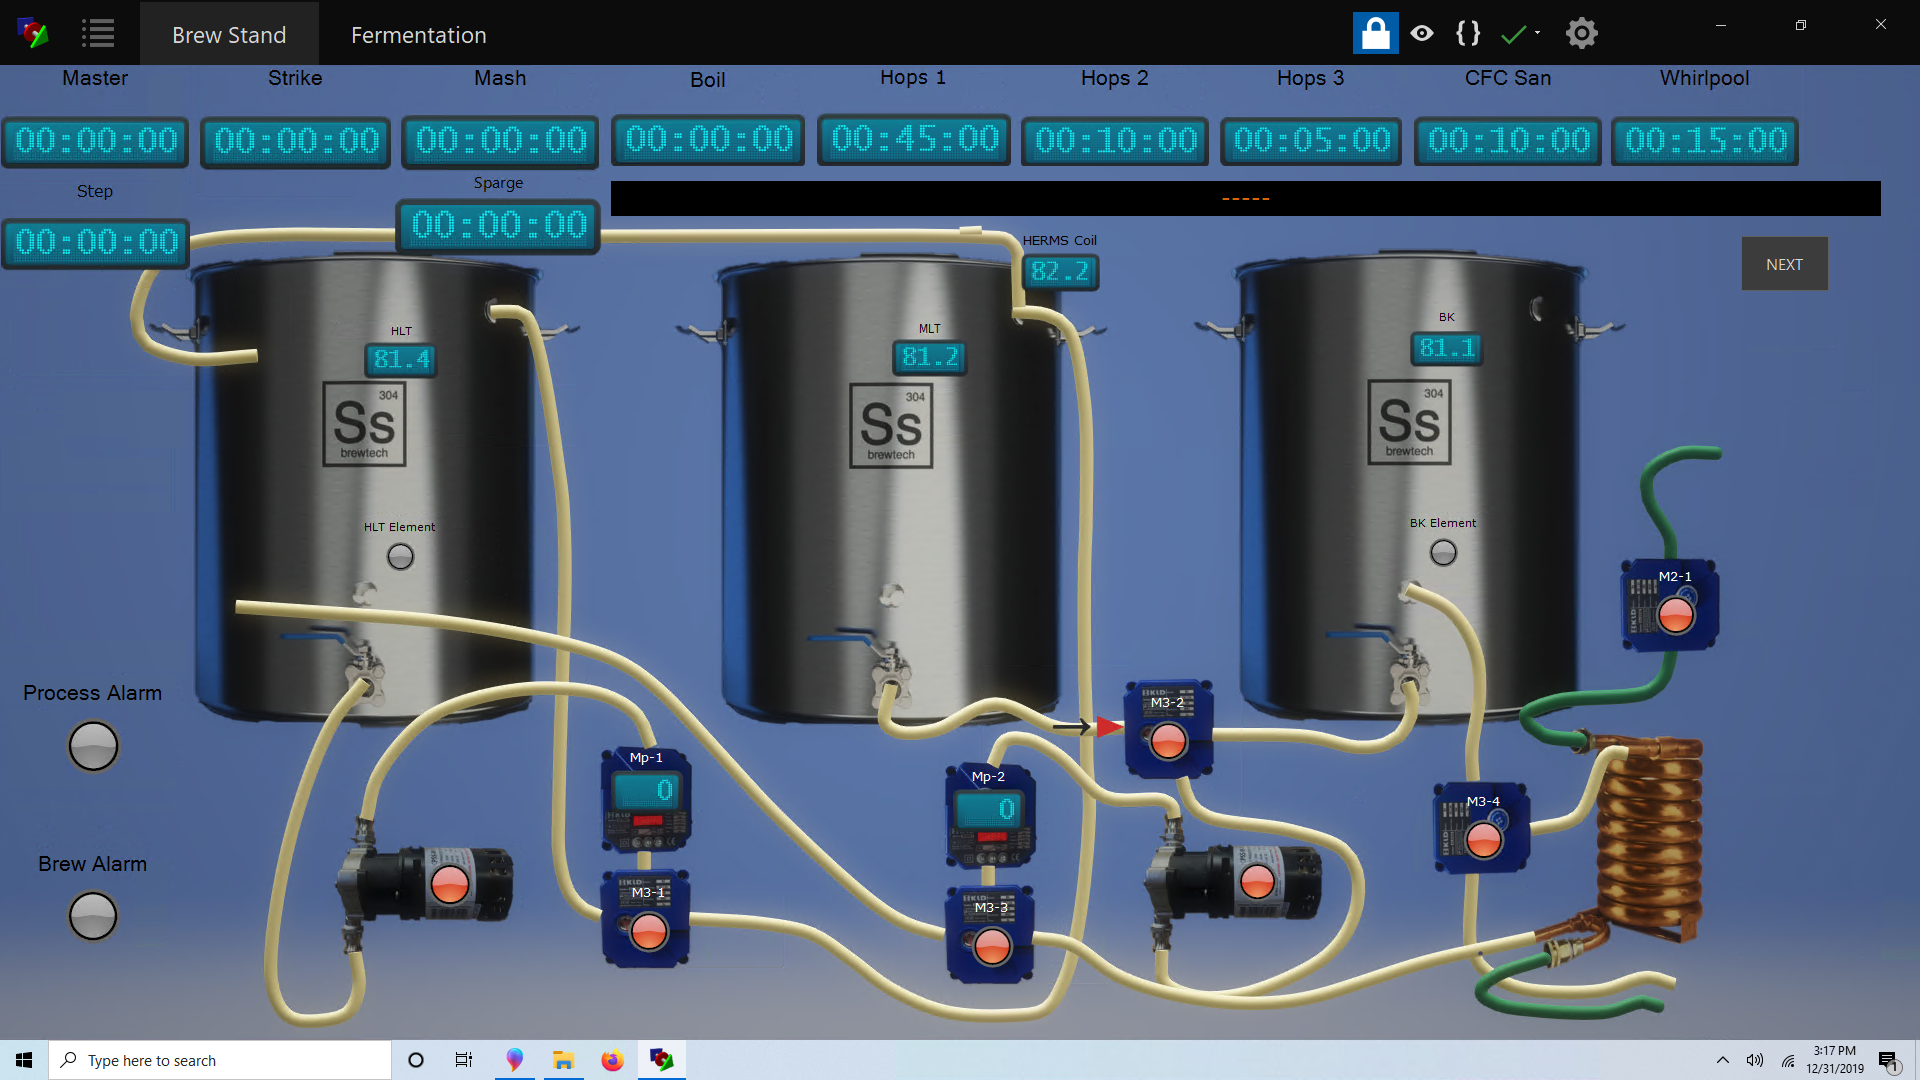Click the Mp-2 valve position display
Viewport: 1920px width, 1080px height.
point(991,809)
